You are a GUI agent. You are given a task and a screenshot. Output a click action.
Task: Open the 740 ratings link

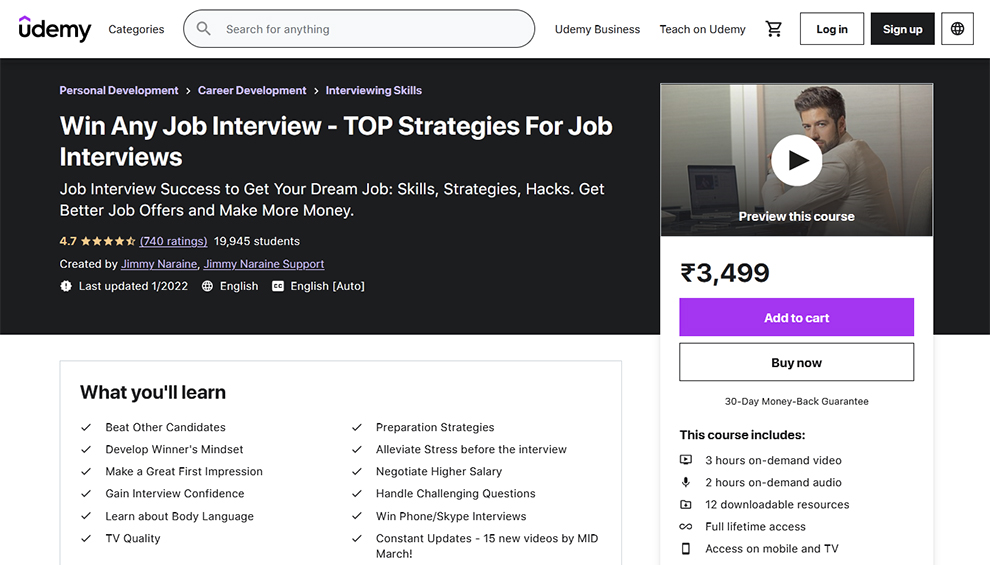point(173,241)
